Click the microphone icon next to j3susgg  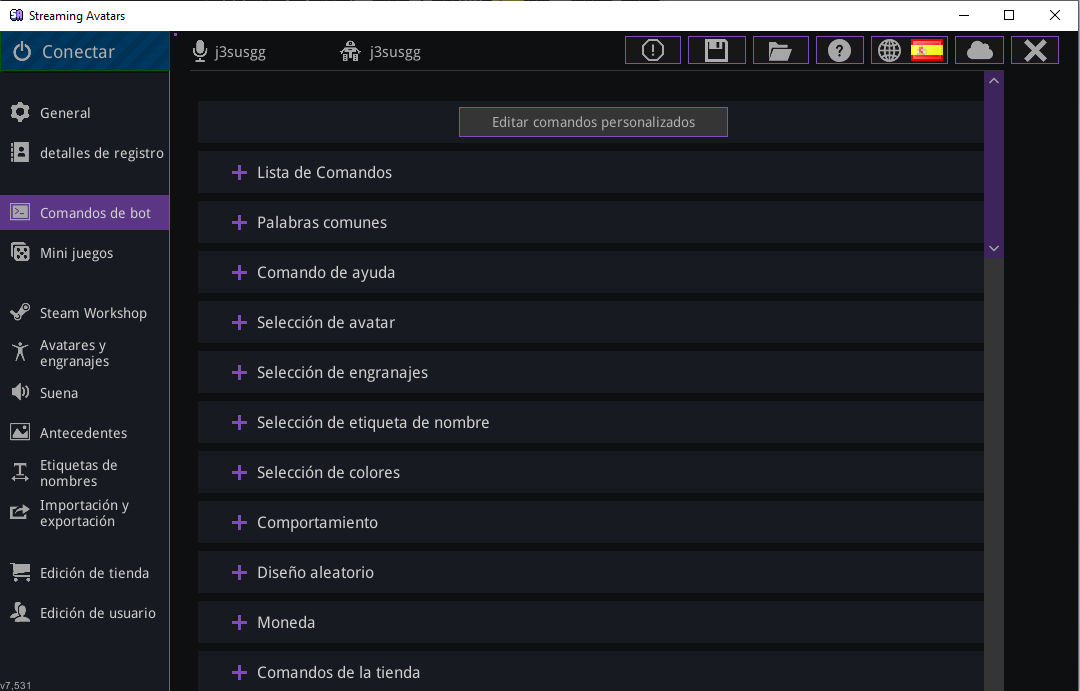coord(199,49)
